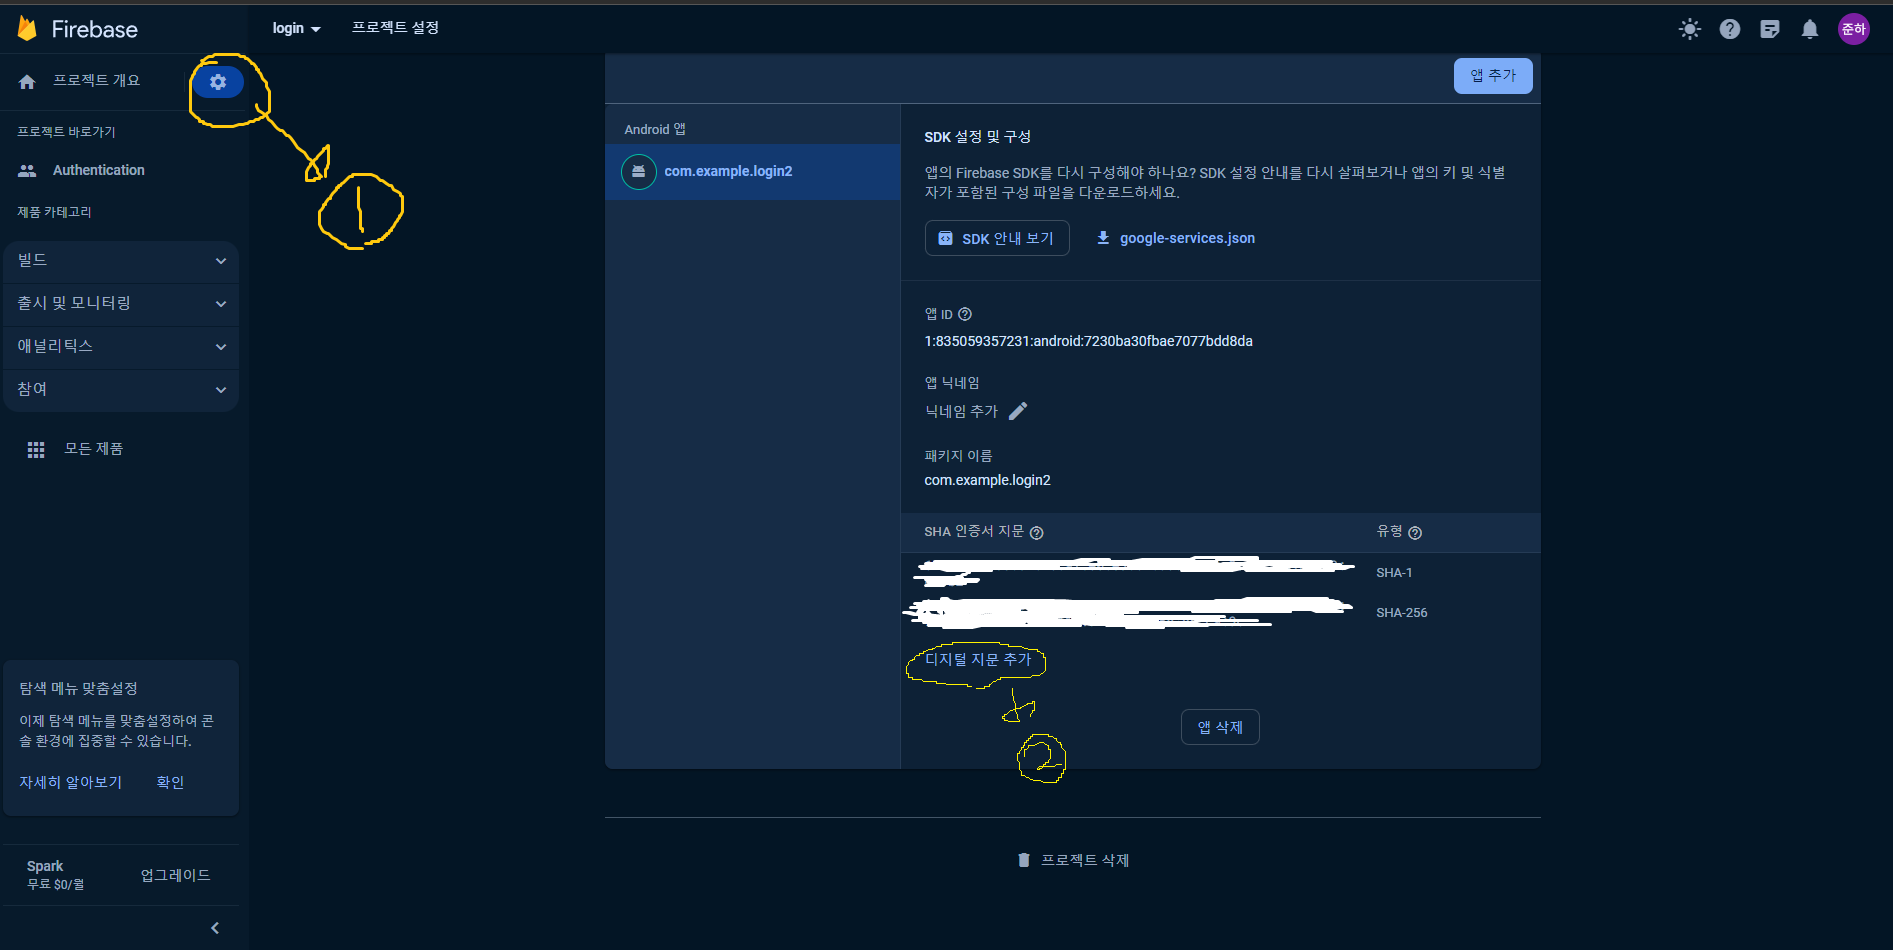Open project settings gear icon

[x=218, y=82]
